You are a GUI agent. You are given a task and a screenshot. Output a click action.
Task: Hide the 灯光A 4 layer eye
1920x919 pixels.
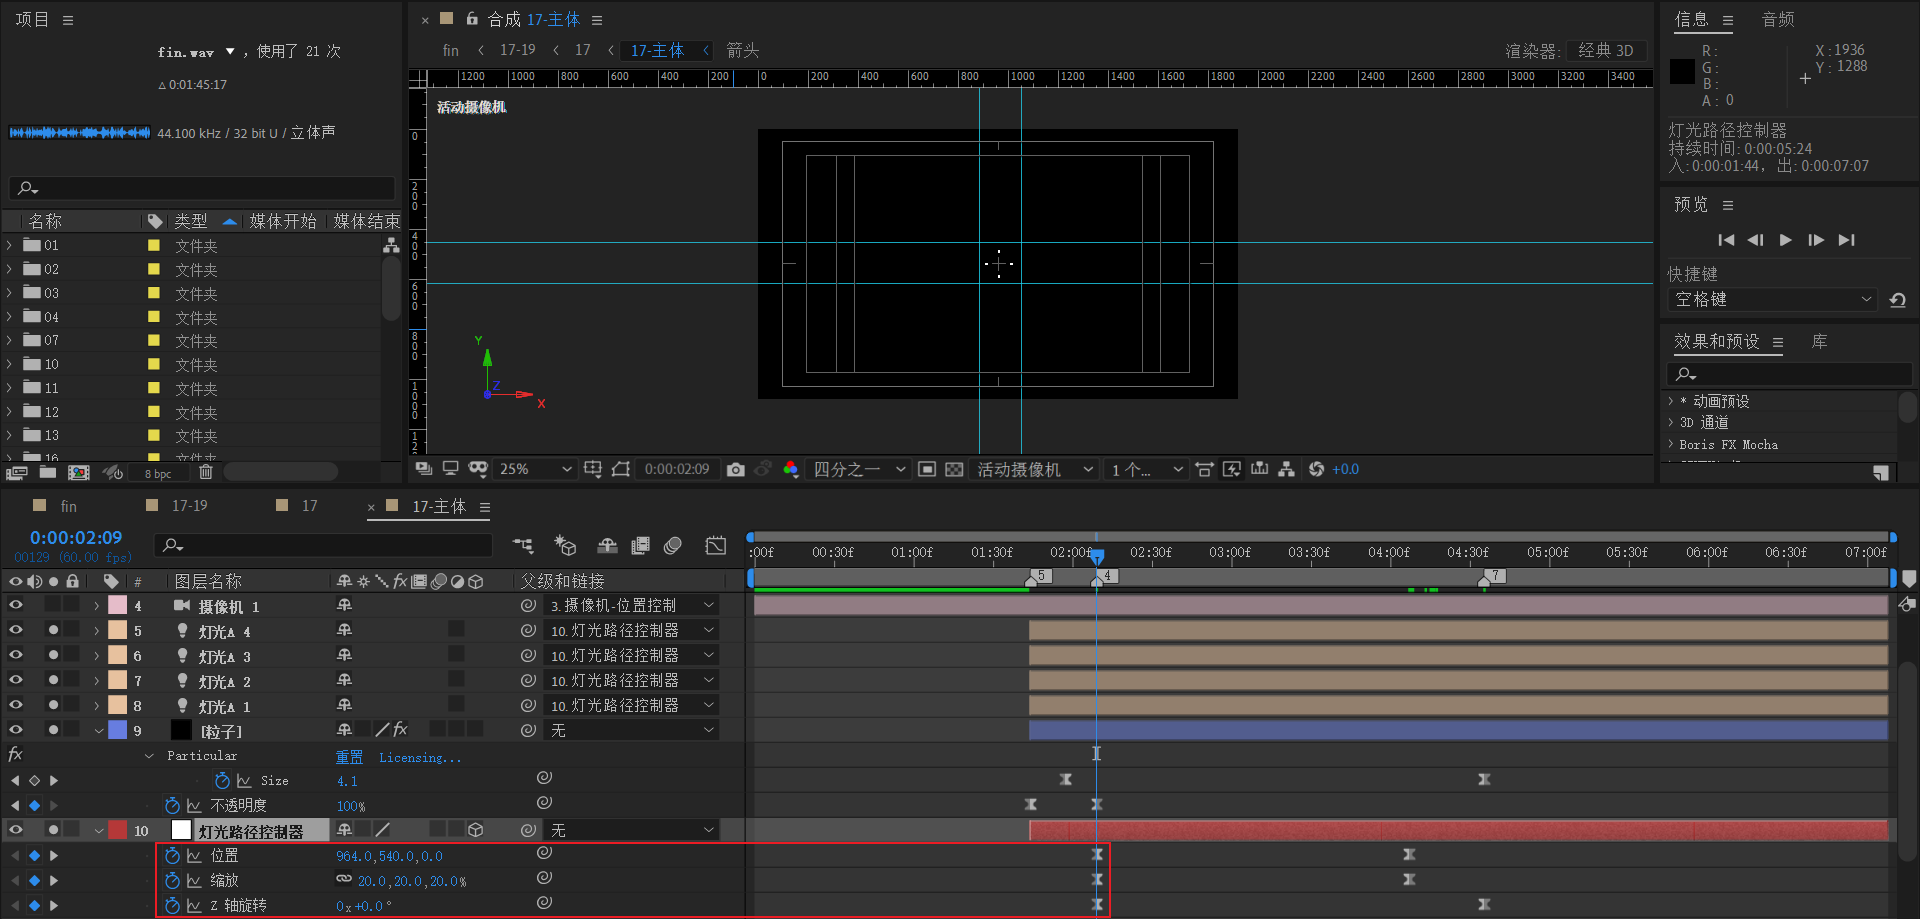click(x=16, y=630)
